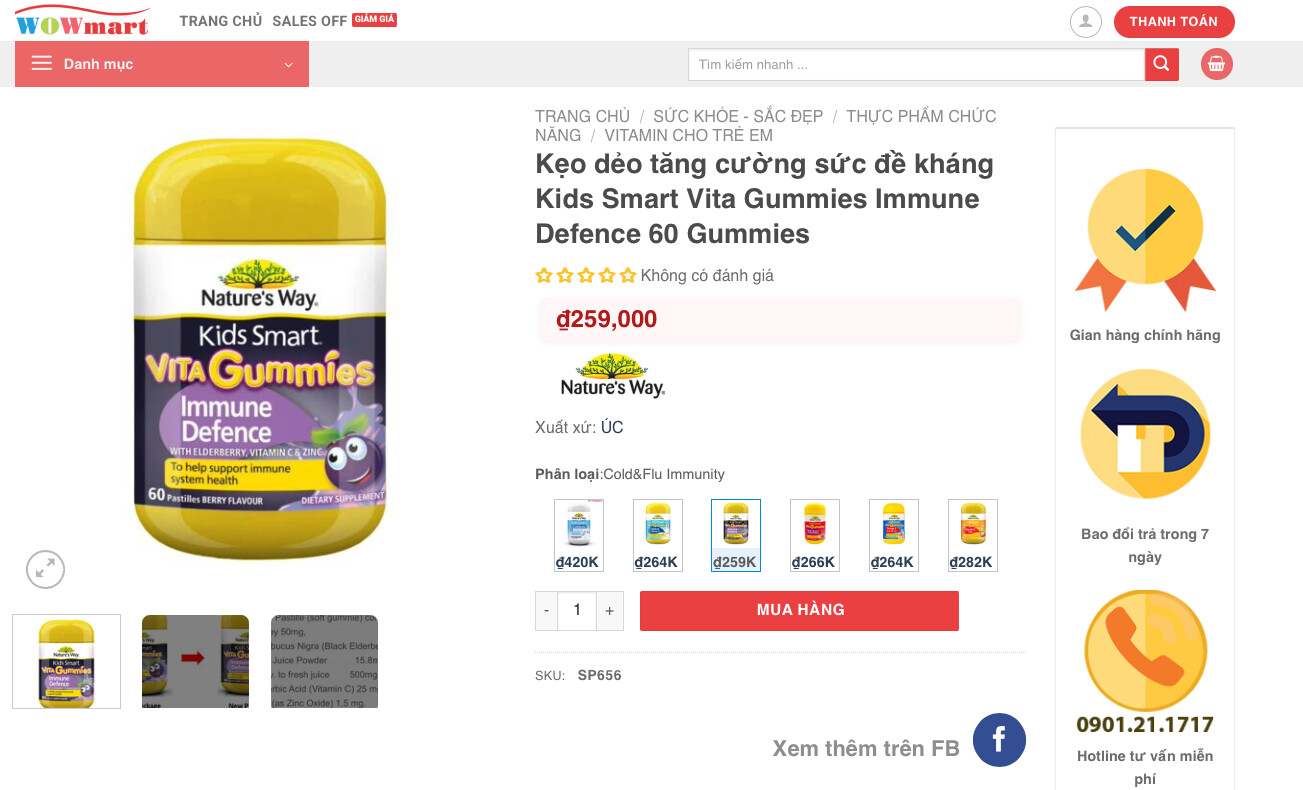Image resolution: width=1303 pixels, height=790 pixels.
Task: Click the Gian hàng chính hãng badge icon
Action: tap(1145, 240)
